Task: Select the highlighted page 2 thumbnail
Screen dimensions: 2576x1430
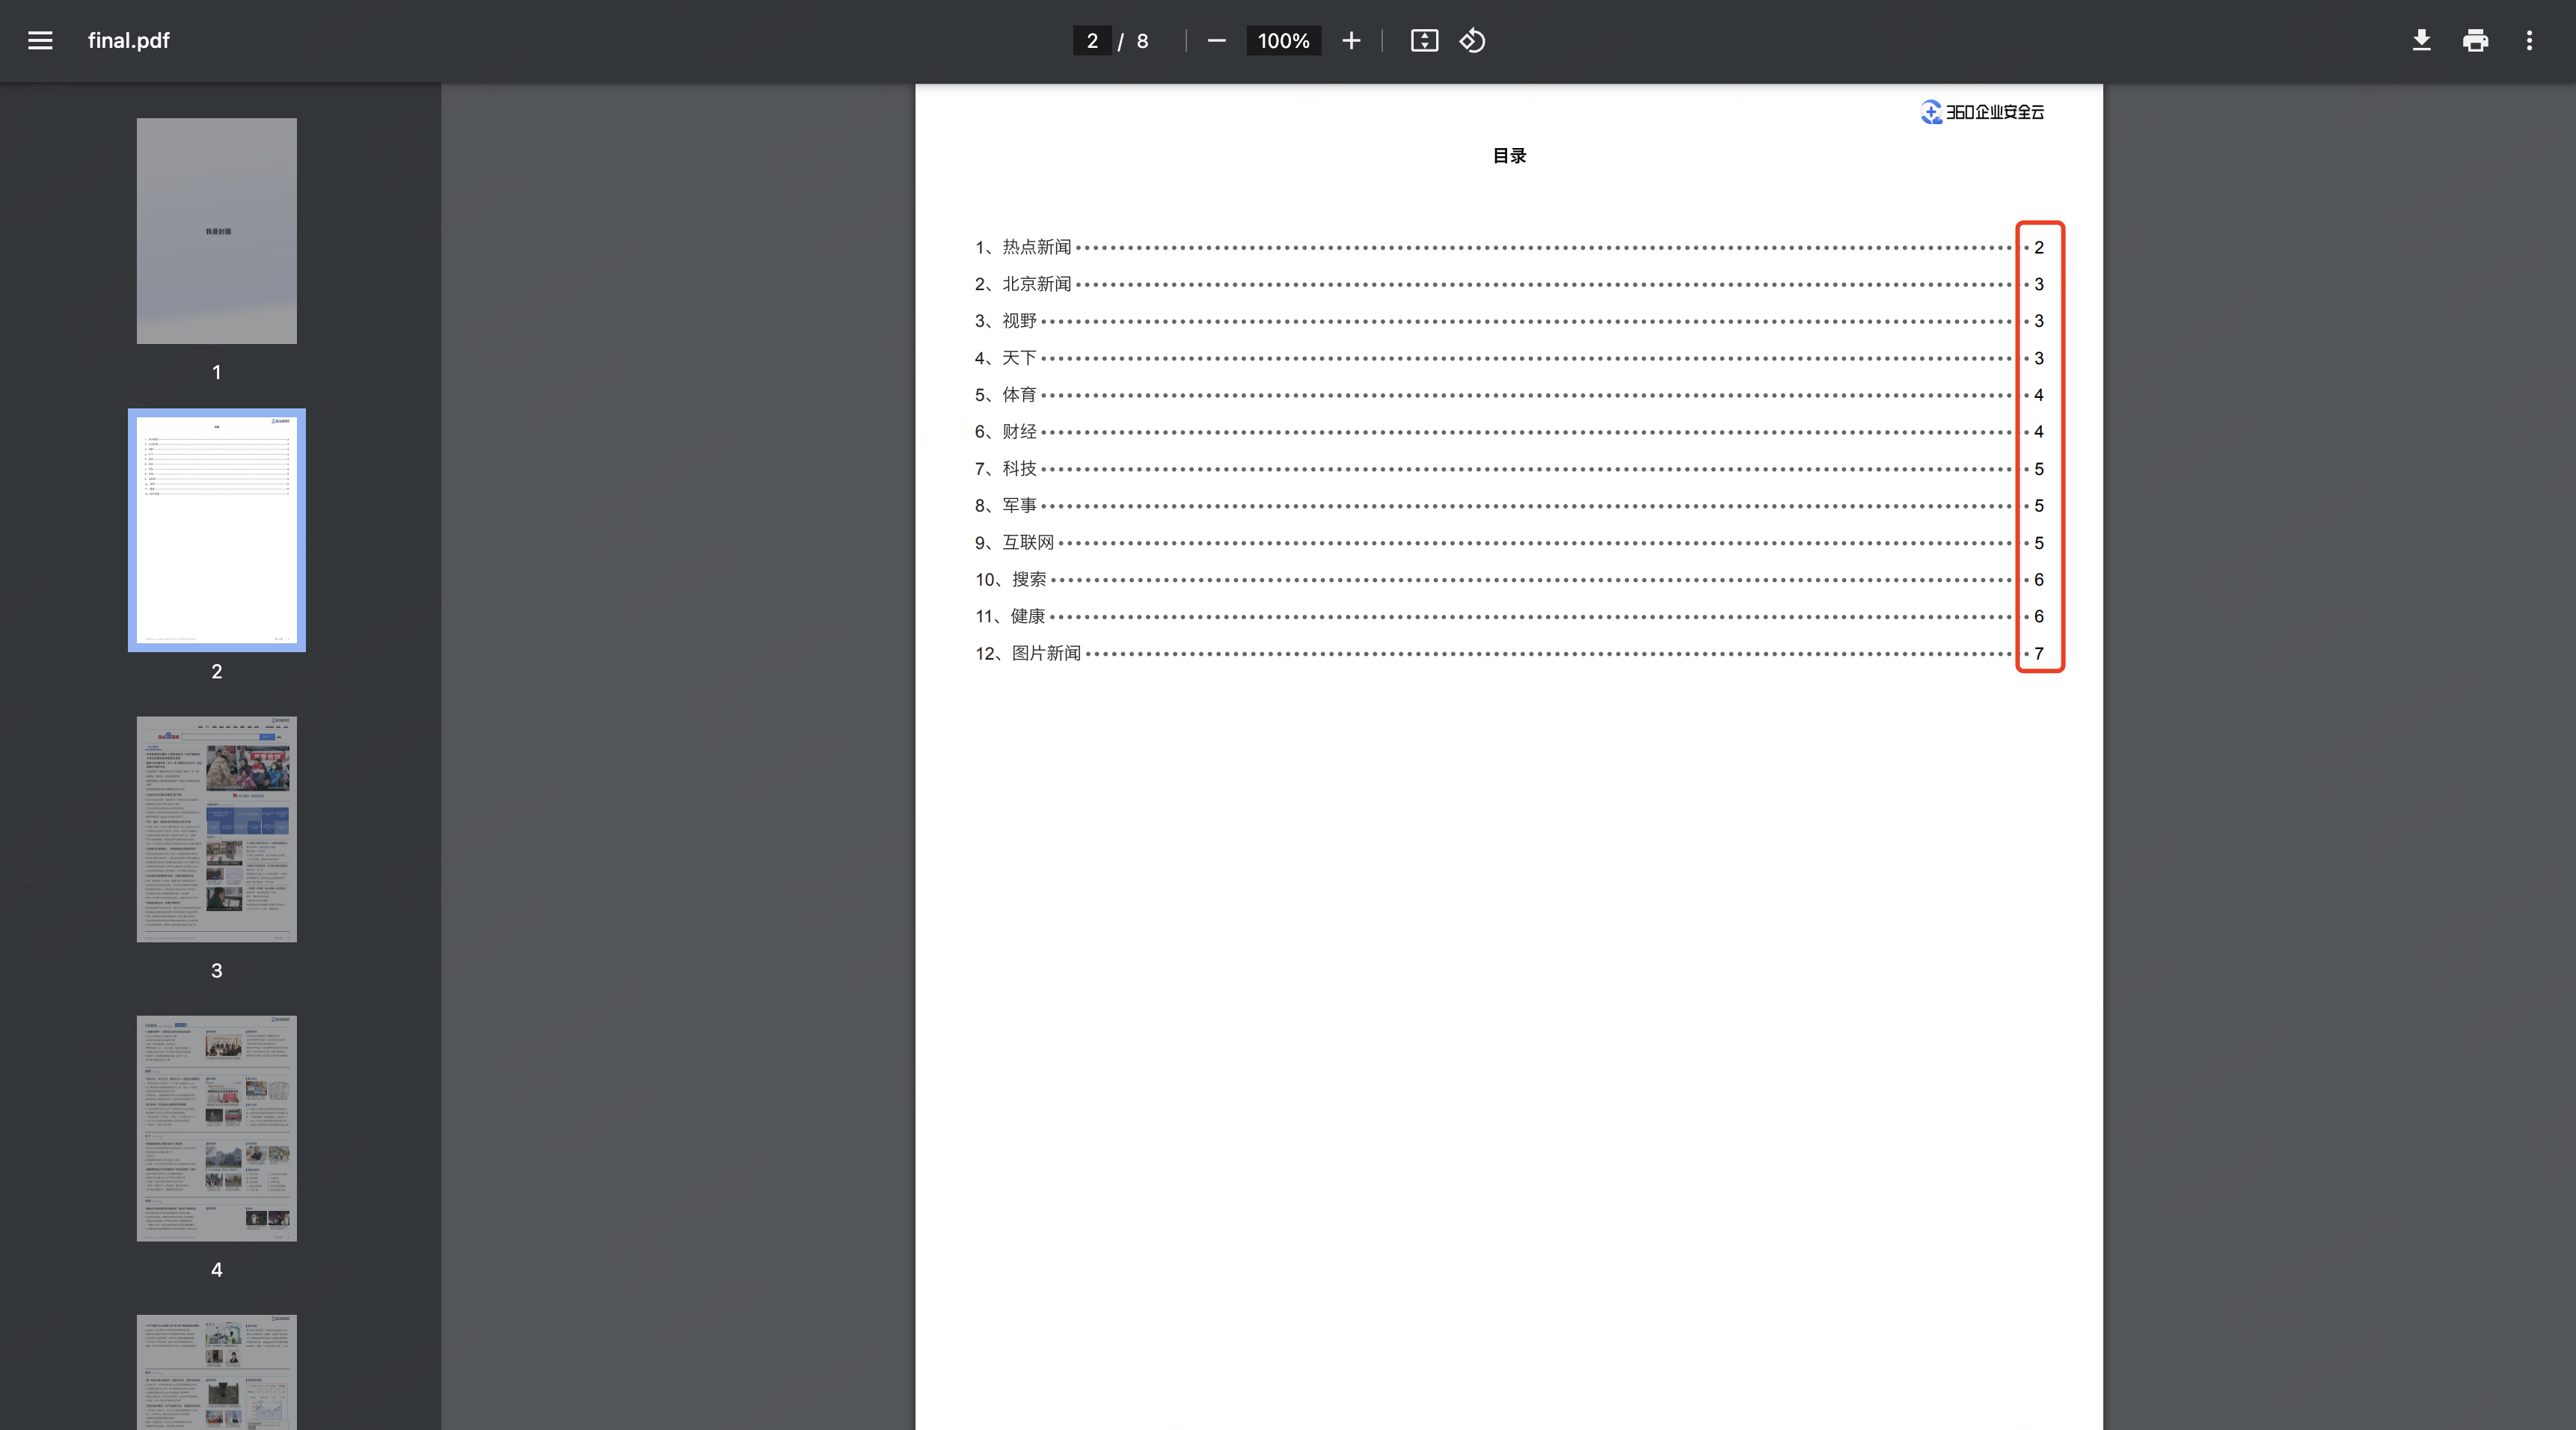Action: click(x=216, y=529)
